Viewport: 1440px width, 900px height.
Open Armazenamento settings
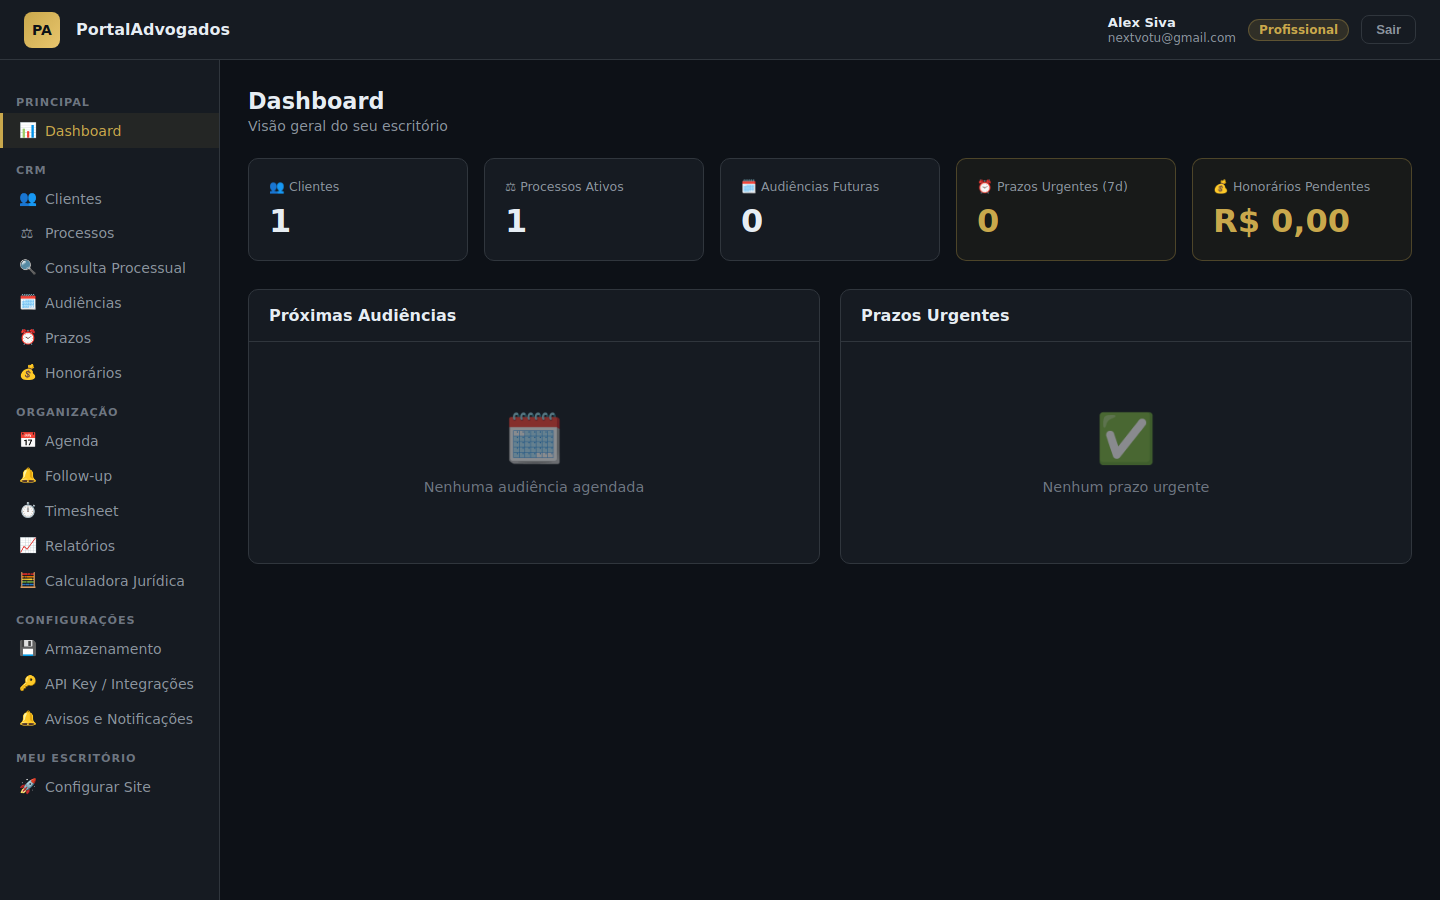[x=103, y=648]
